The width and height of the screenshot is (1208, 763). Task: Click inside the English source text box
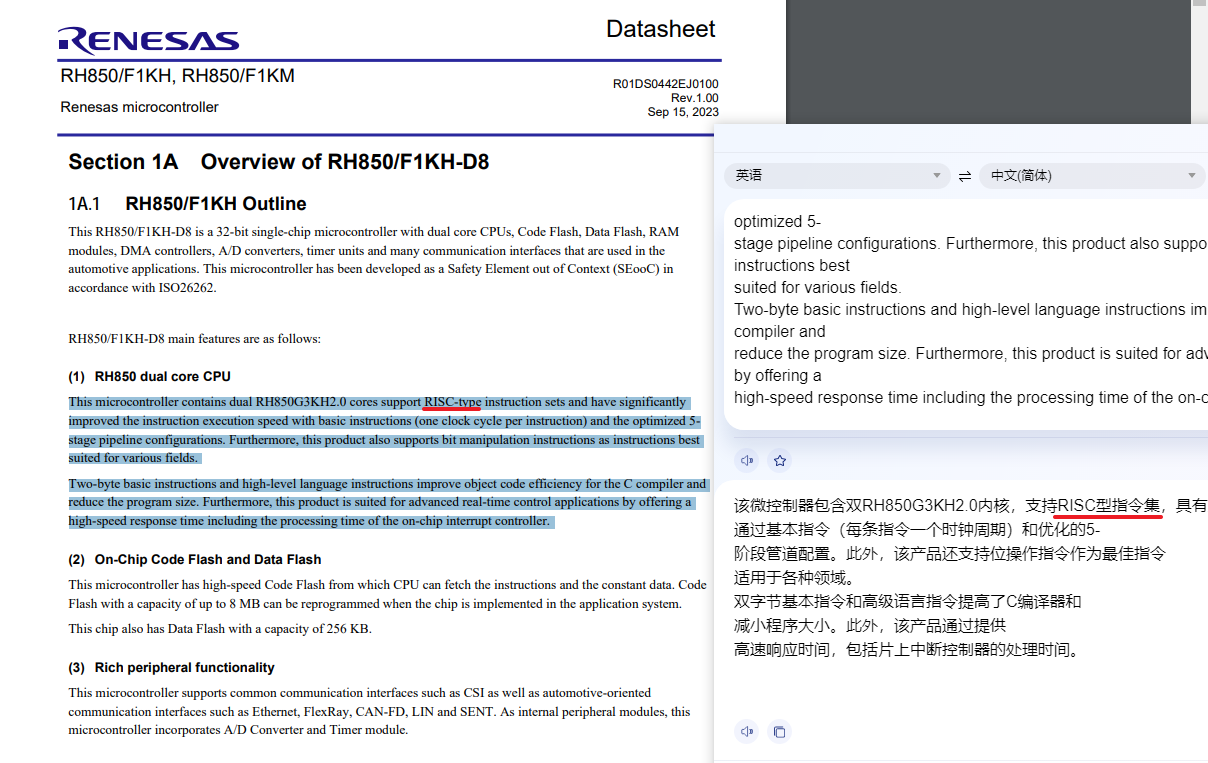click(x=966, y=315)
